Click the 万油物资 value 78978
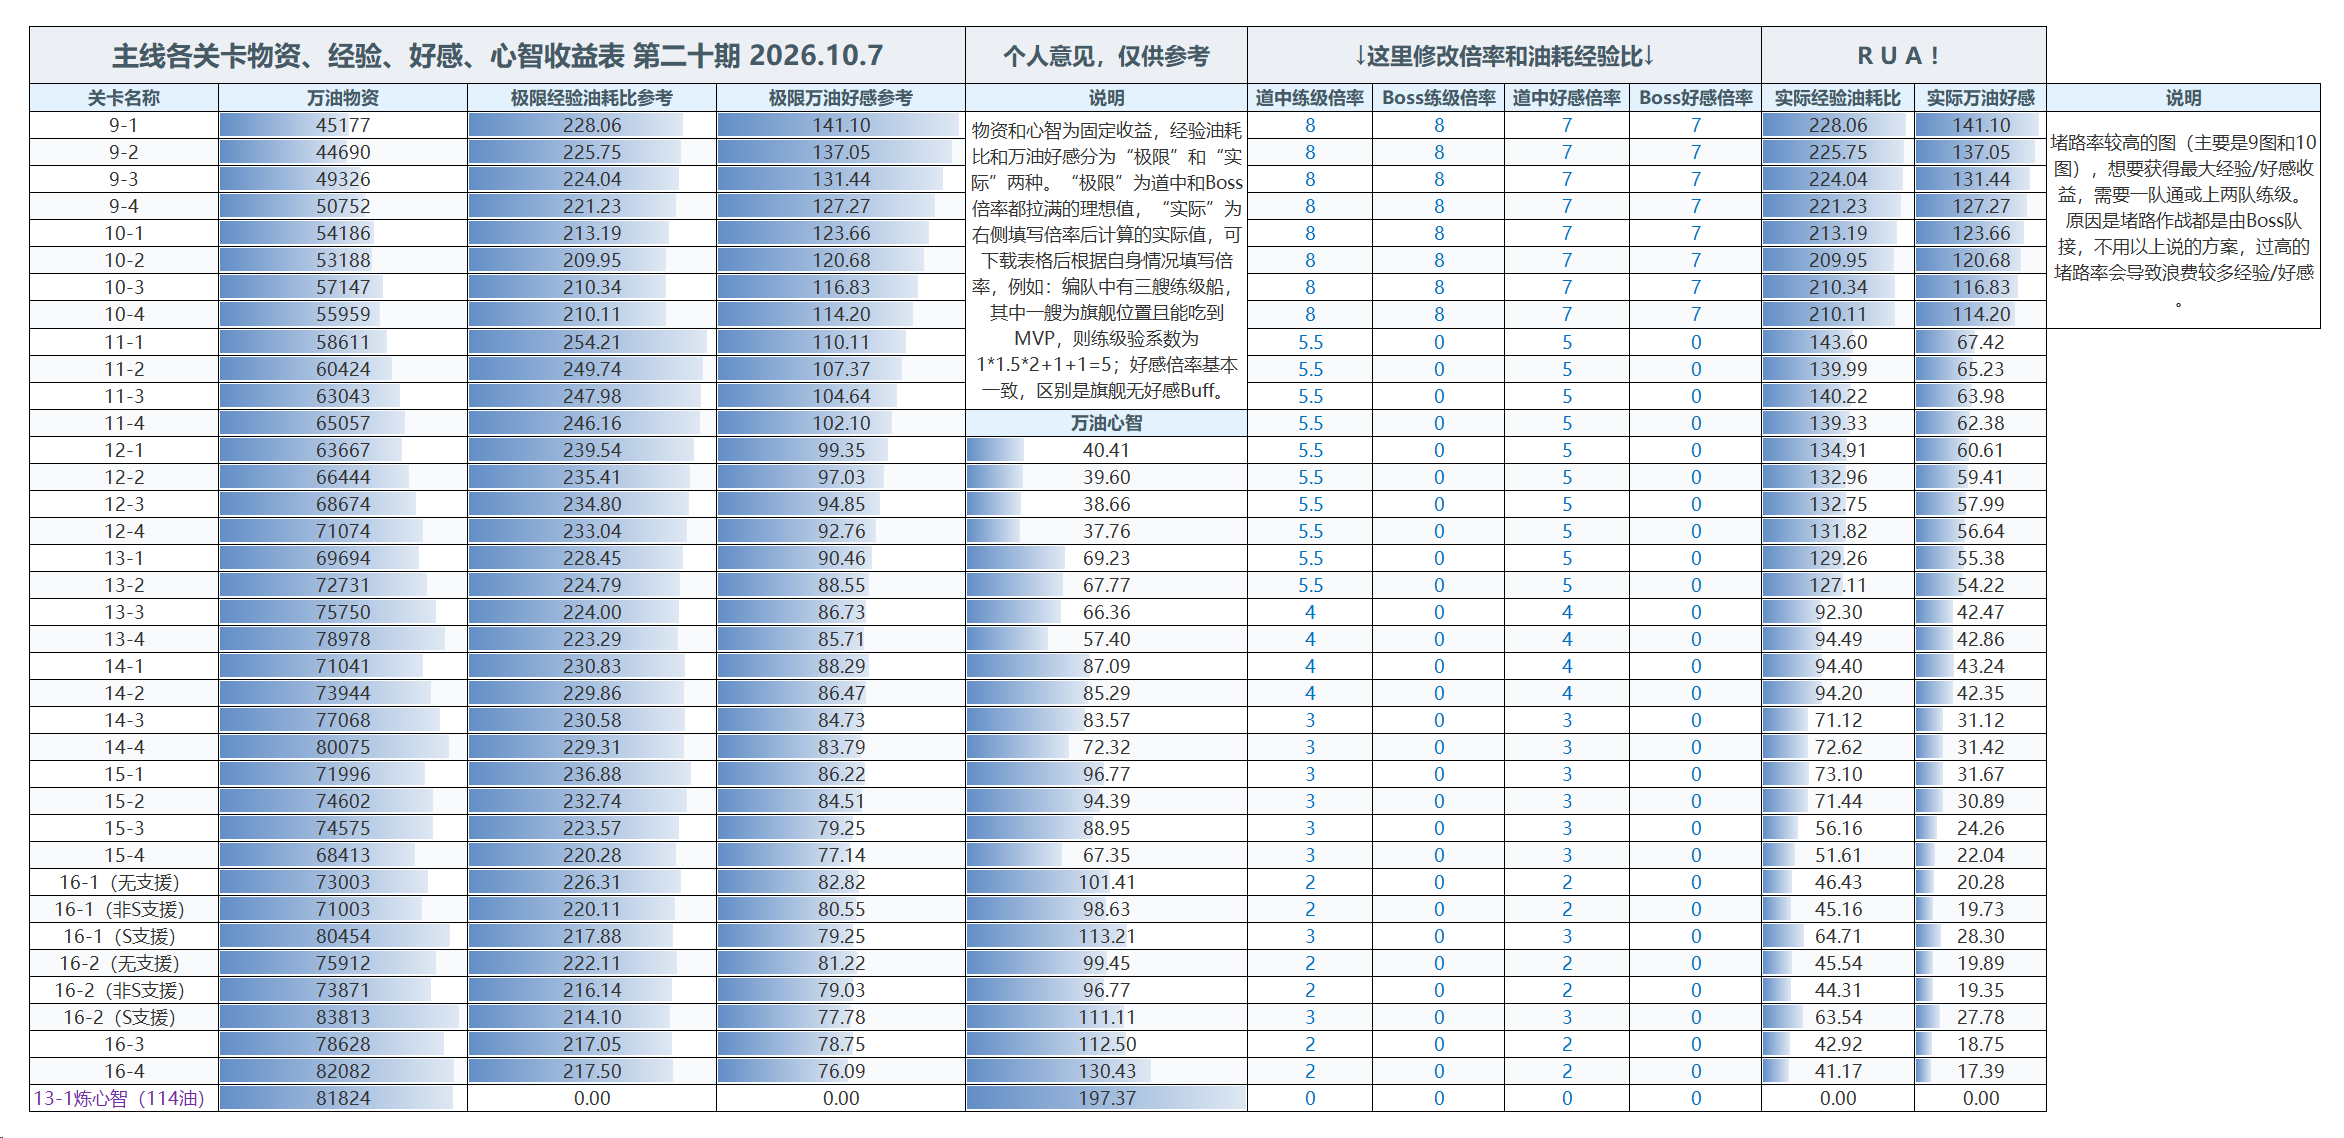Image resolution: width=2344 pixels, height=1138 pixels. pos(343,639)
